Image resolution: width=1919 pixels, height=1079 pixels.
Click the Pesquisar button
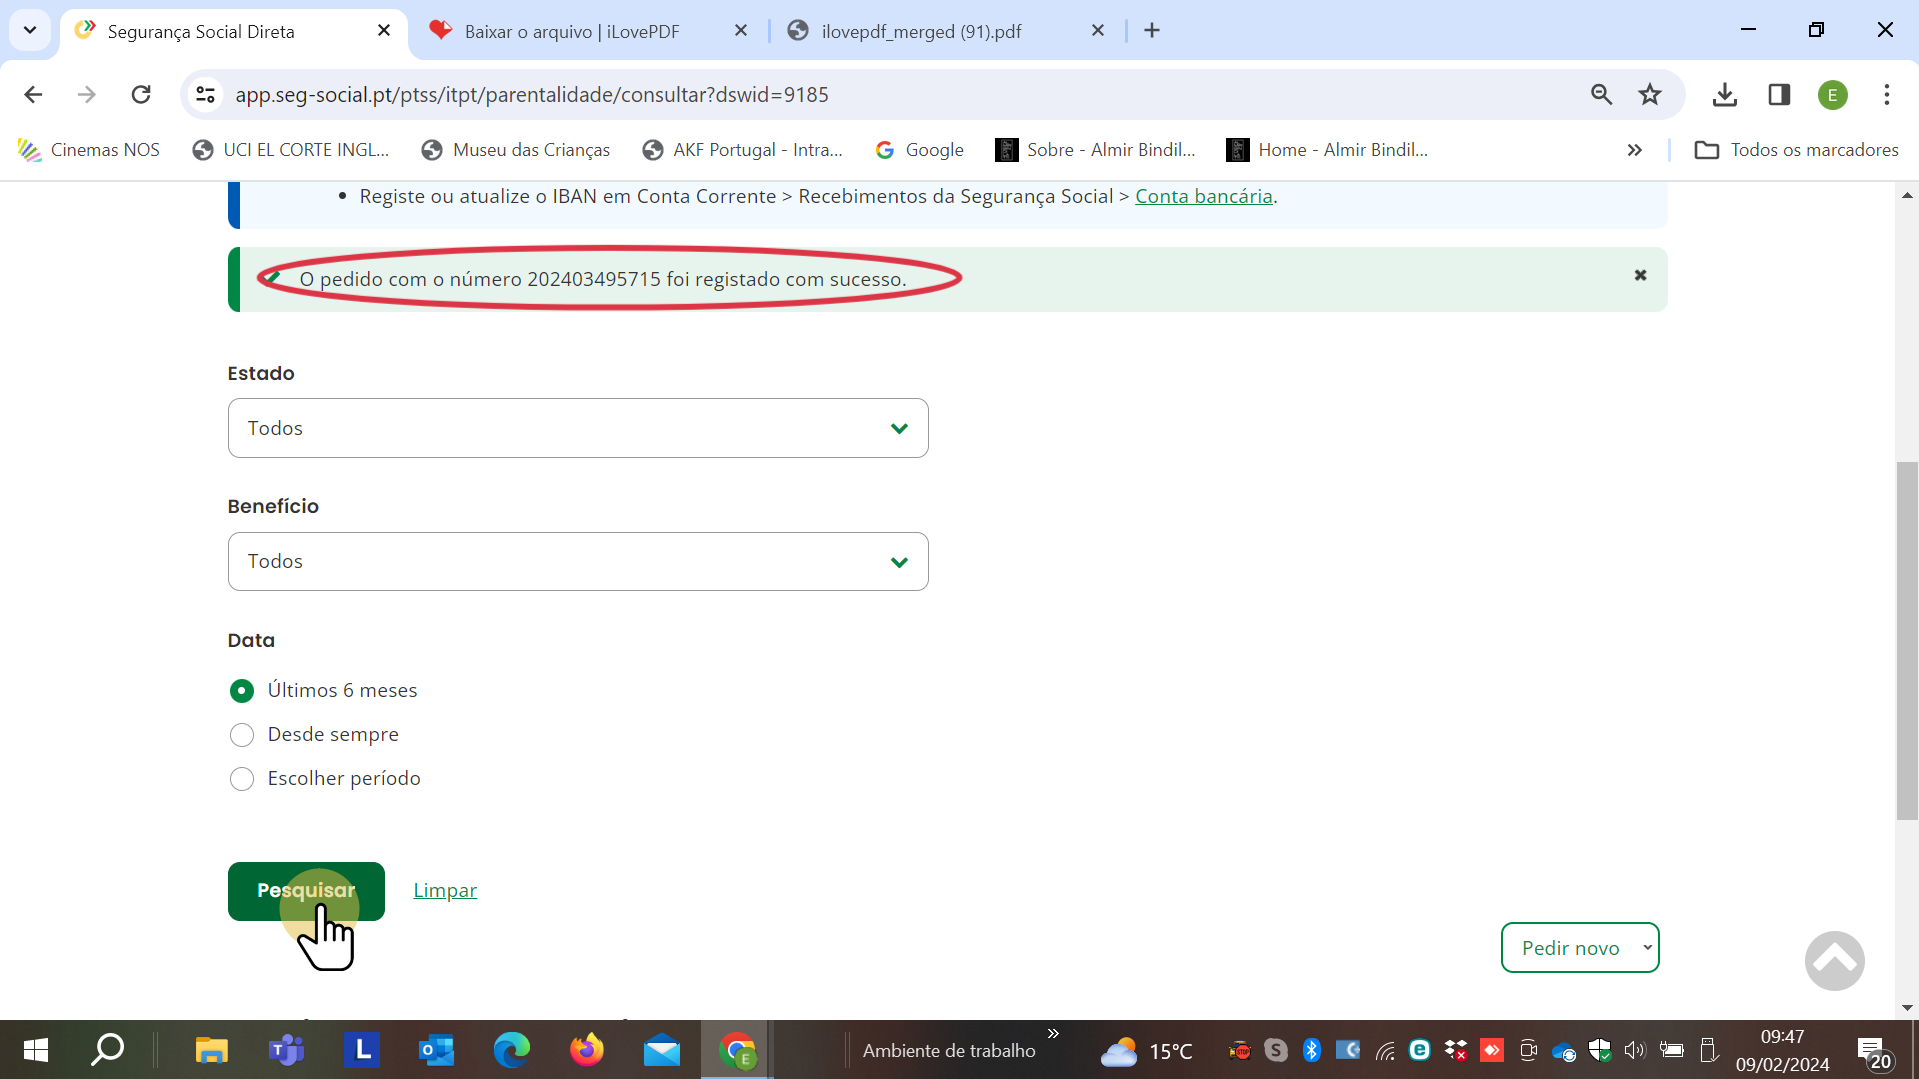(306, 891)
